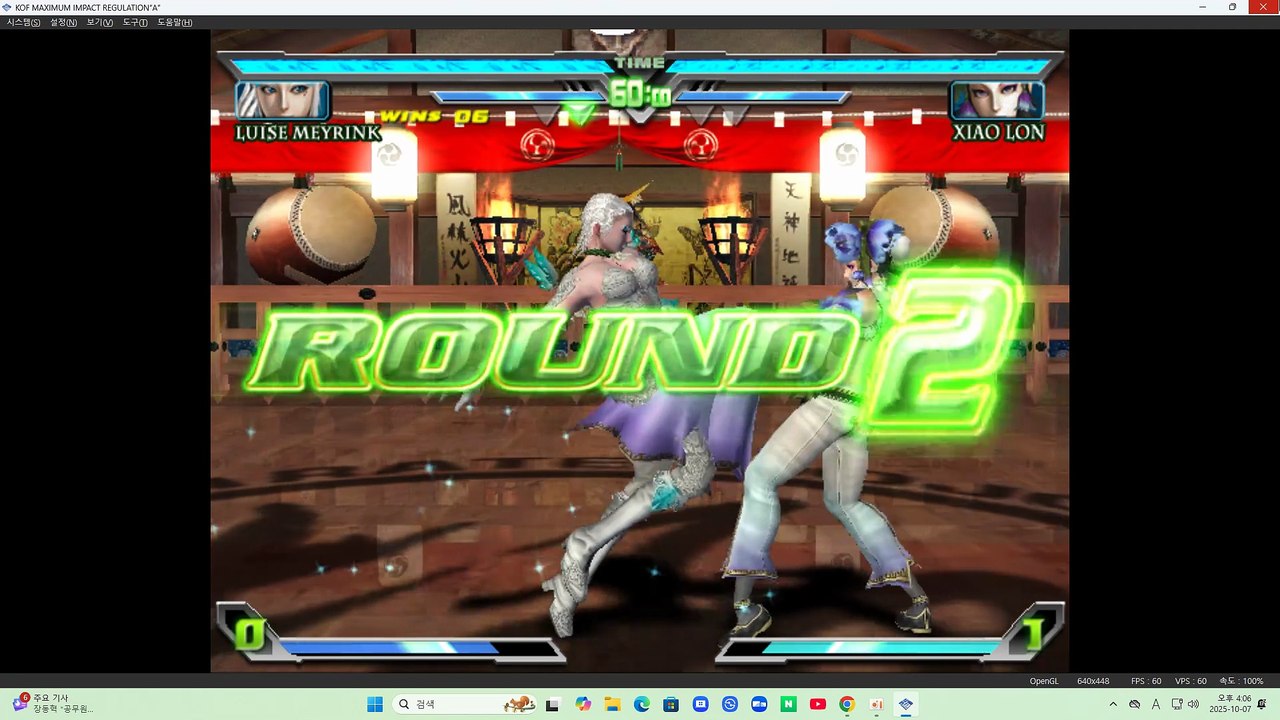The image size is (1280, 720).
Task: Open the green Naver app in taskbar
Action: [789, 704]
